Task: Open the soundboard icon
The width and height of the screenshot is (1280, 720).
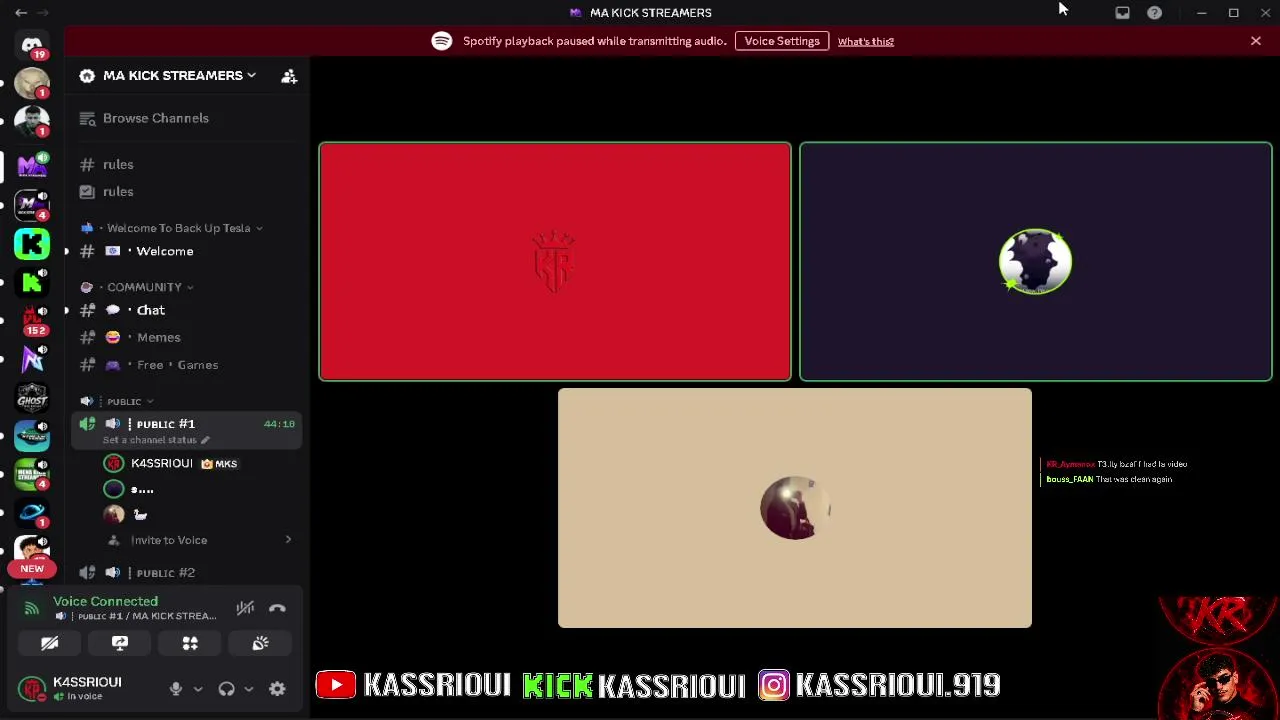Action: coord(260,643)
